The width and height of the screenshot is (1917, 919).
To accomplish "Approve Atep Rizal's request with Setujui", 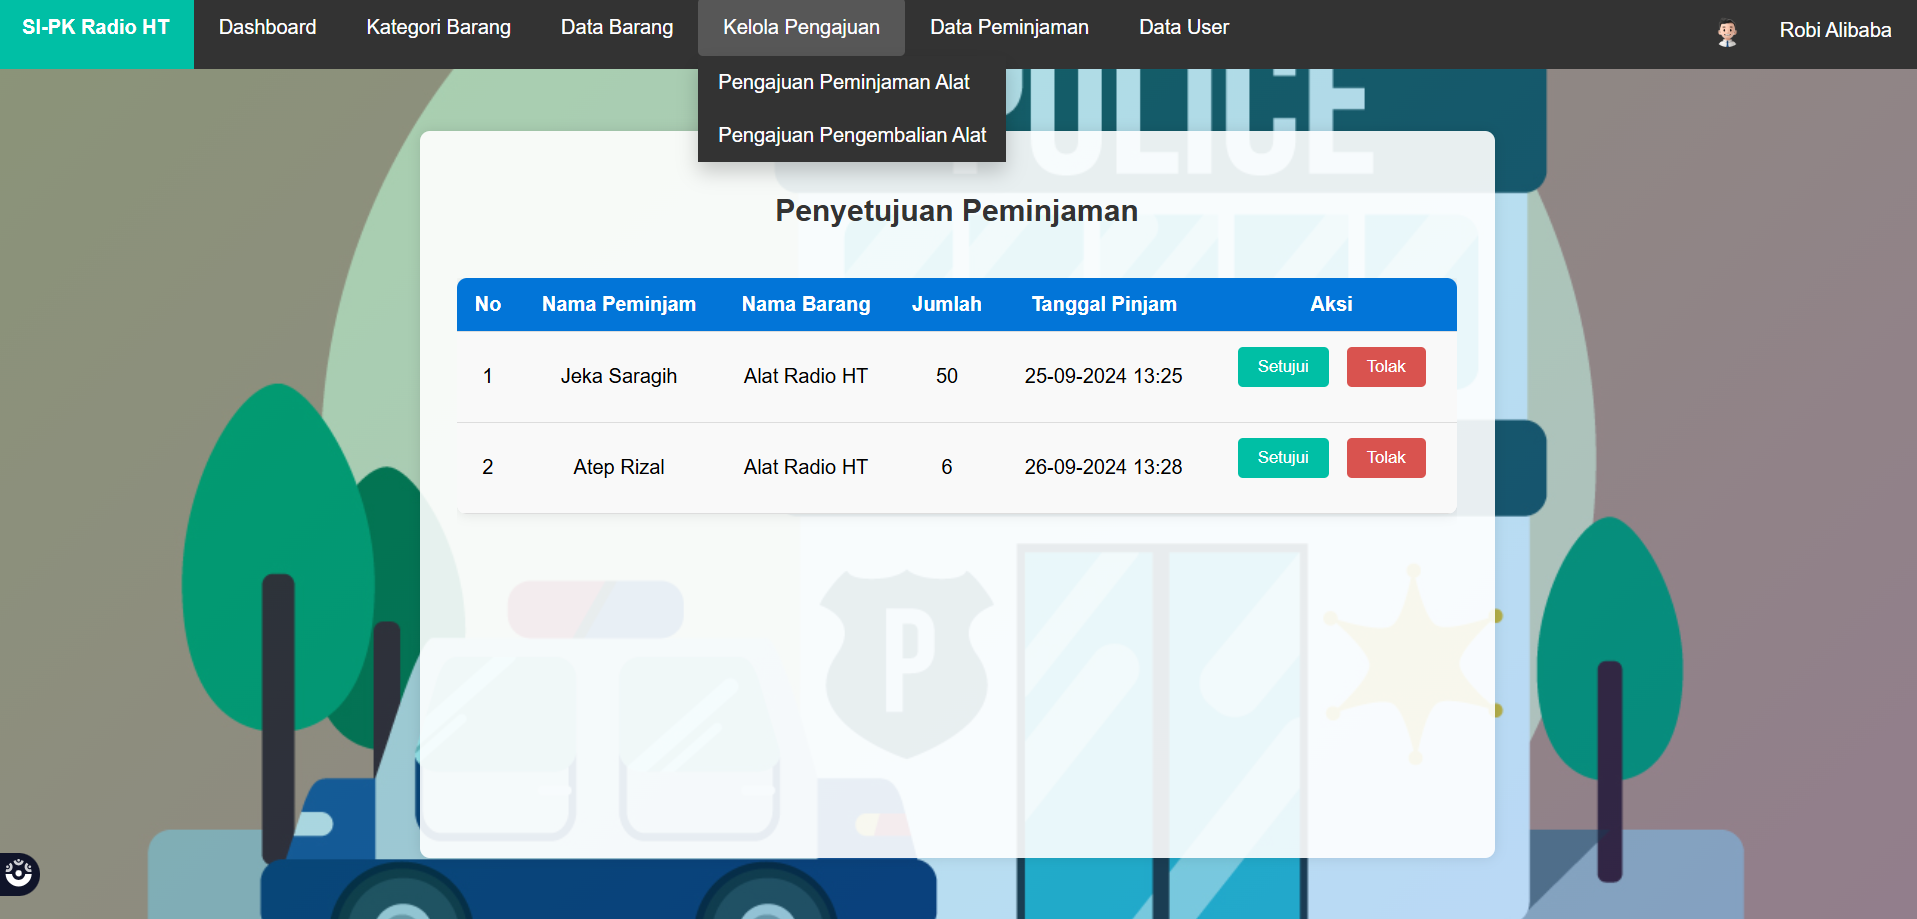I will pos(1283,458).
